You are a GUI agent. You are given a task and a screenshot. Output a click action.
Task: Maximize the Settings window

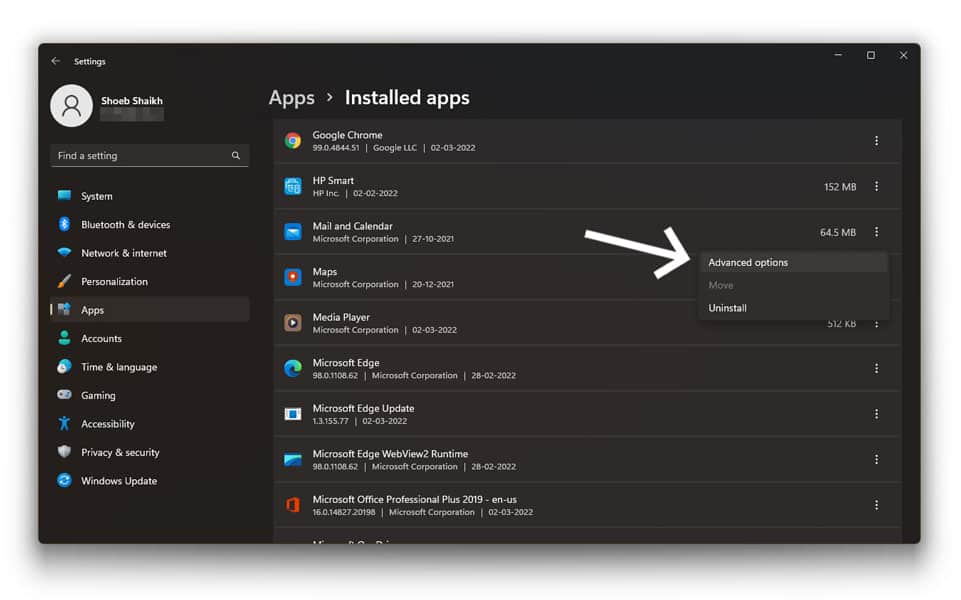(870, 55)
